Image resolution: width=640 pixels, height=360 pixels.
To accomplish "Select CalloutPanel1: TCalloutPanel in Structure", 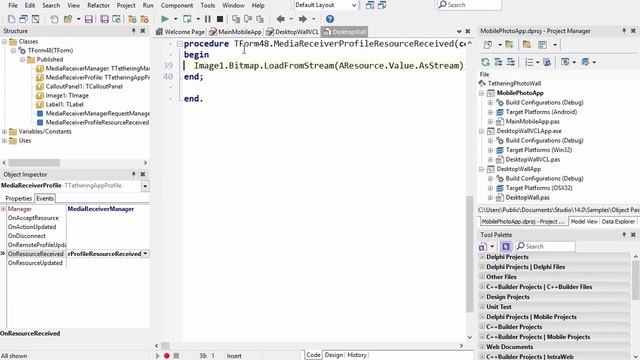I will [x=84, y=87].
